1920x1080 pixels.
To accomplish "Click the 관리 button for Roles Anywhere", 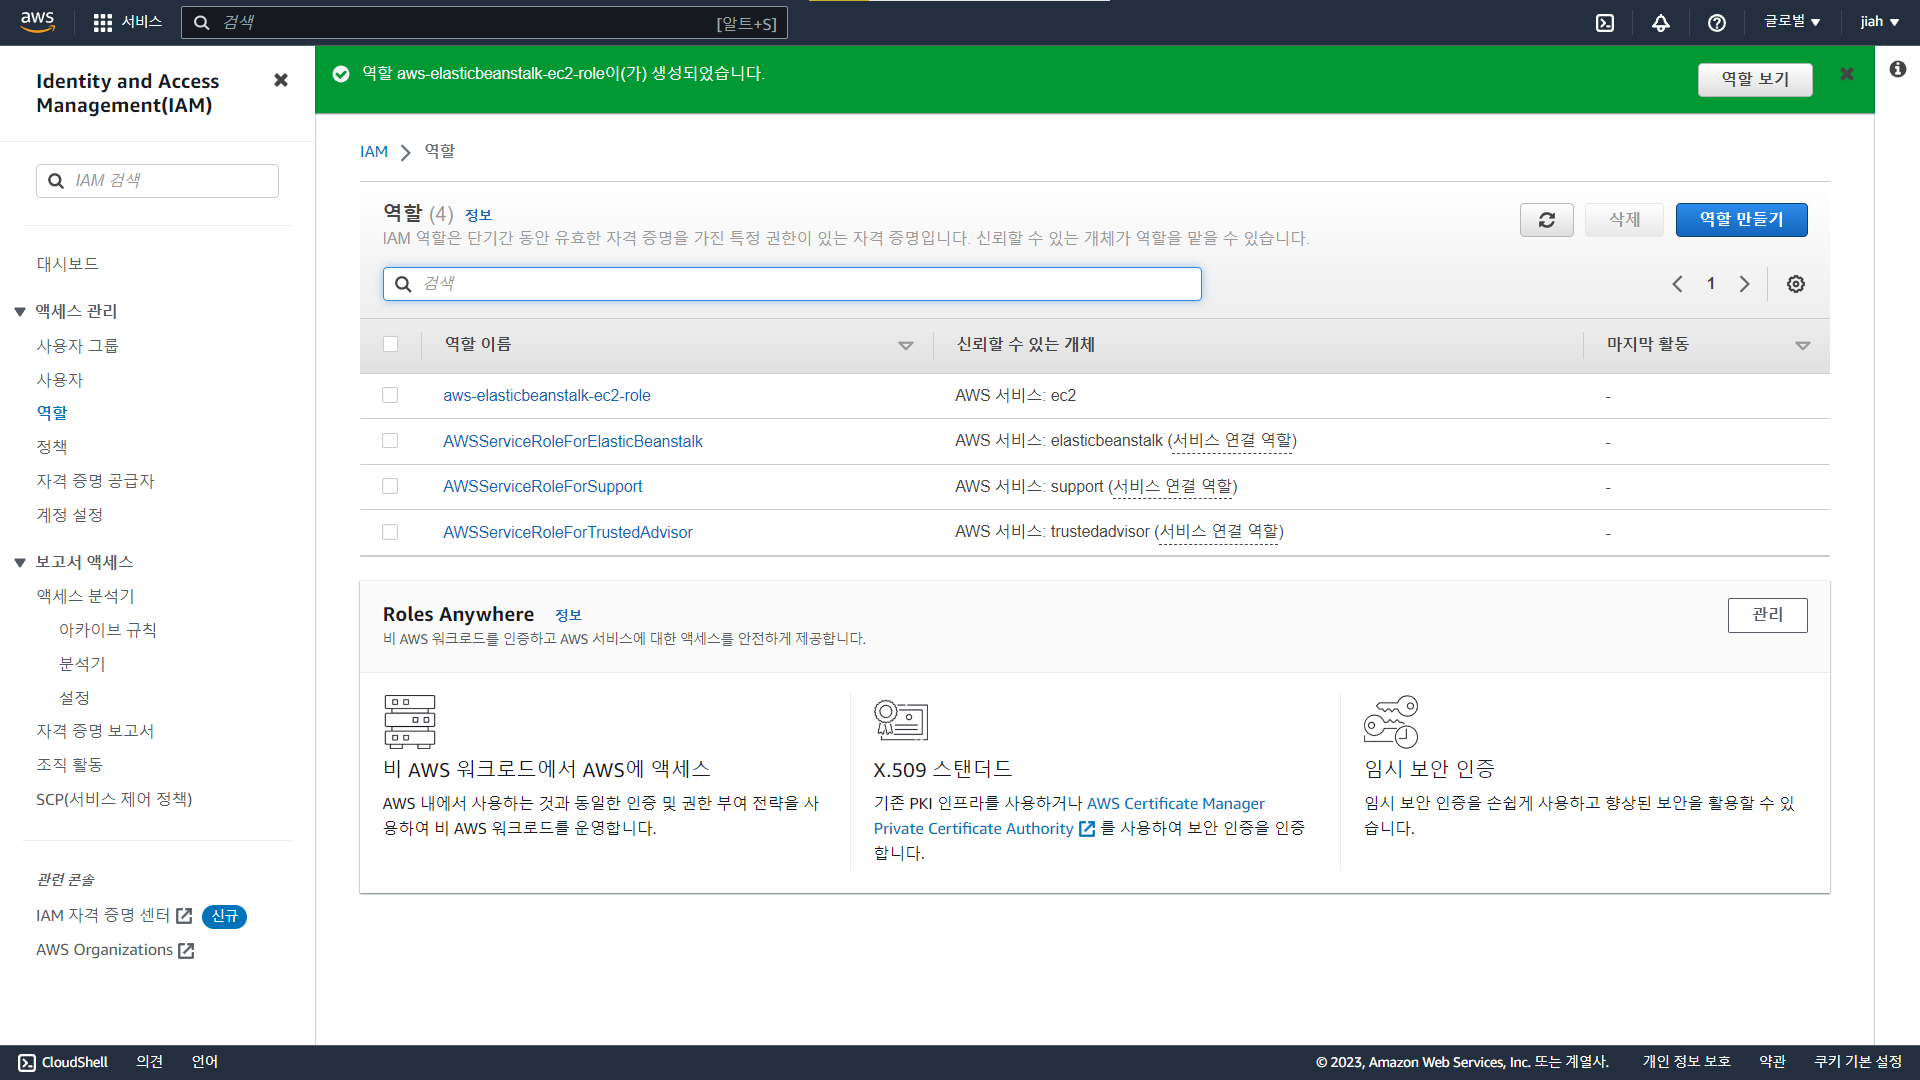I will pos(1768,615).
